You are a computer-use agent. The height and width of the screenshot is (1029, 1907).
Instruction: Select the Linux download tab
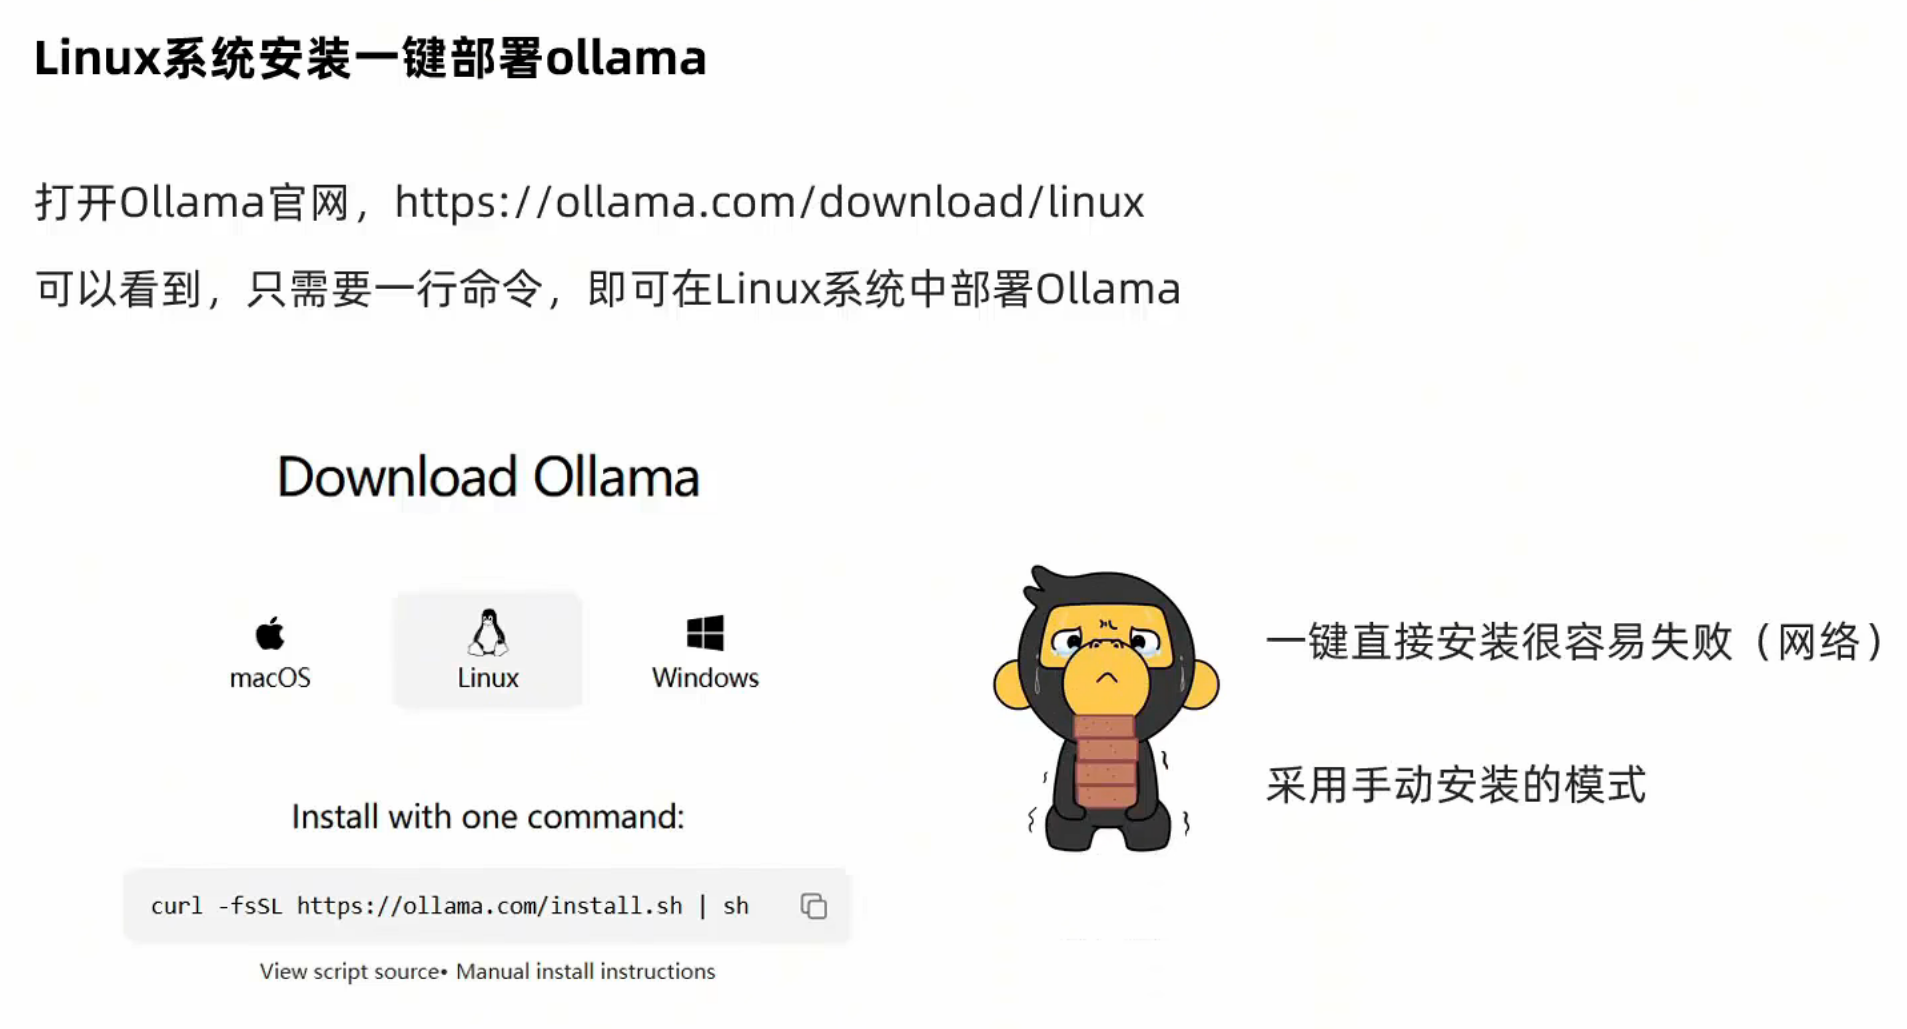pyautogui.click(x=488, y=650)
